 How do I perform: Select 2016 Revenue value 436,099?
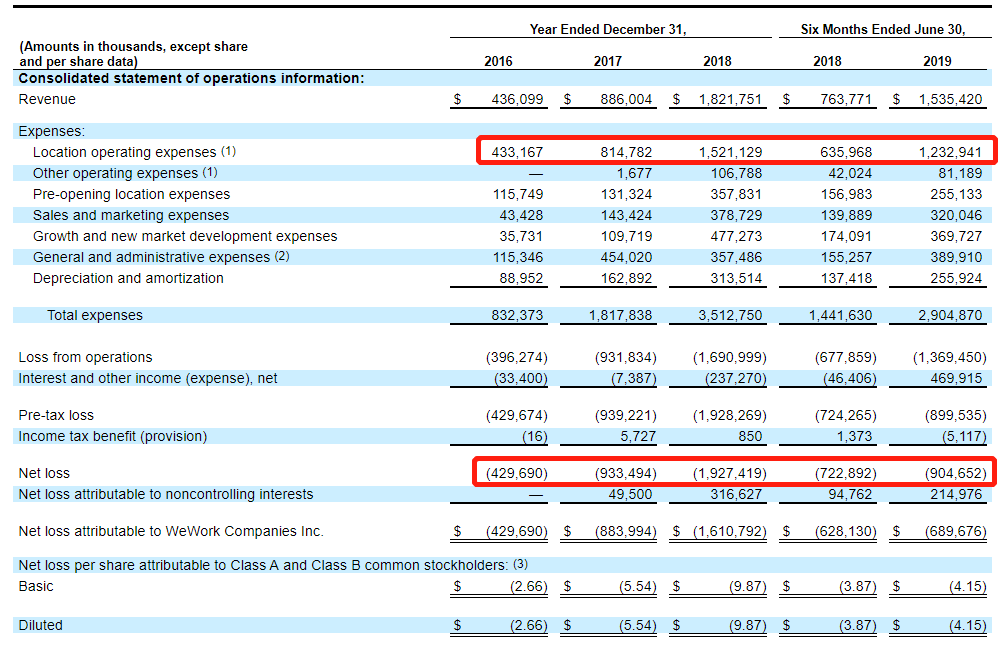517,99
